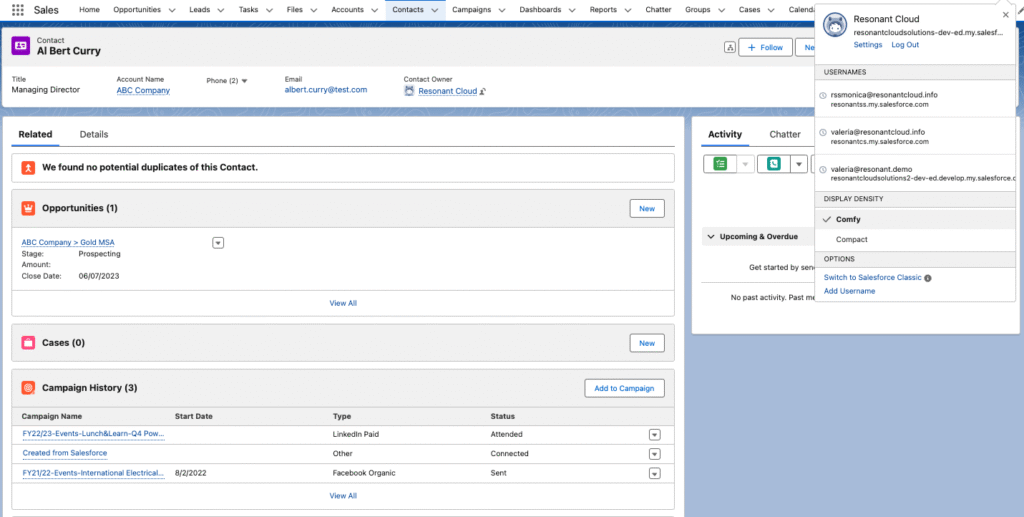Click the view contact hierarchy icon
Image resolution: width=1024 pixels, height=517 pixels.
point(729,47)
